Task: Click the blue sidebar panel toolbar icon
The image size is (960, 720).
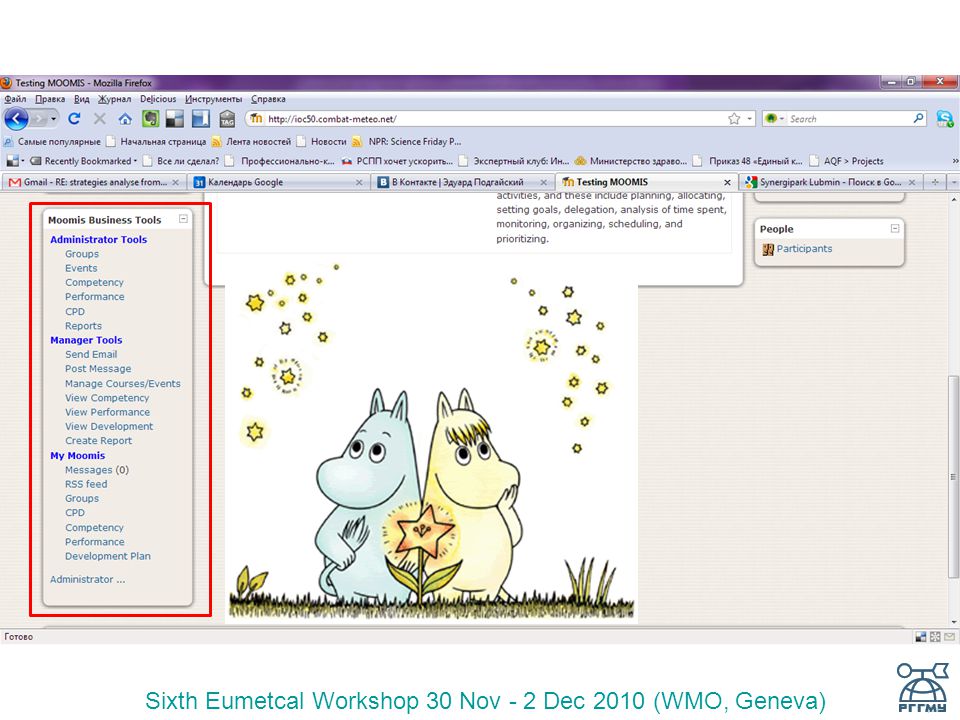Action: (x=201, y=119)
